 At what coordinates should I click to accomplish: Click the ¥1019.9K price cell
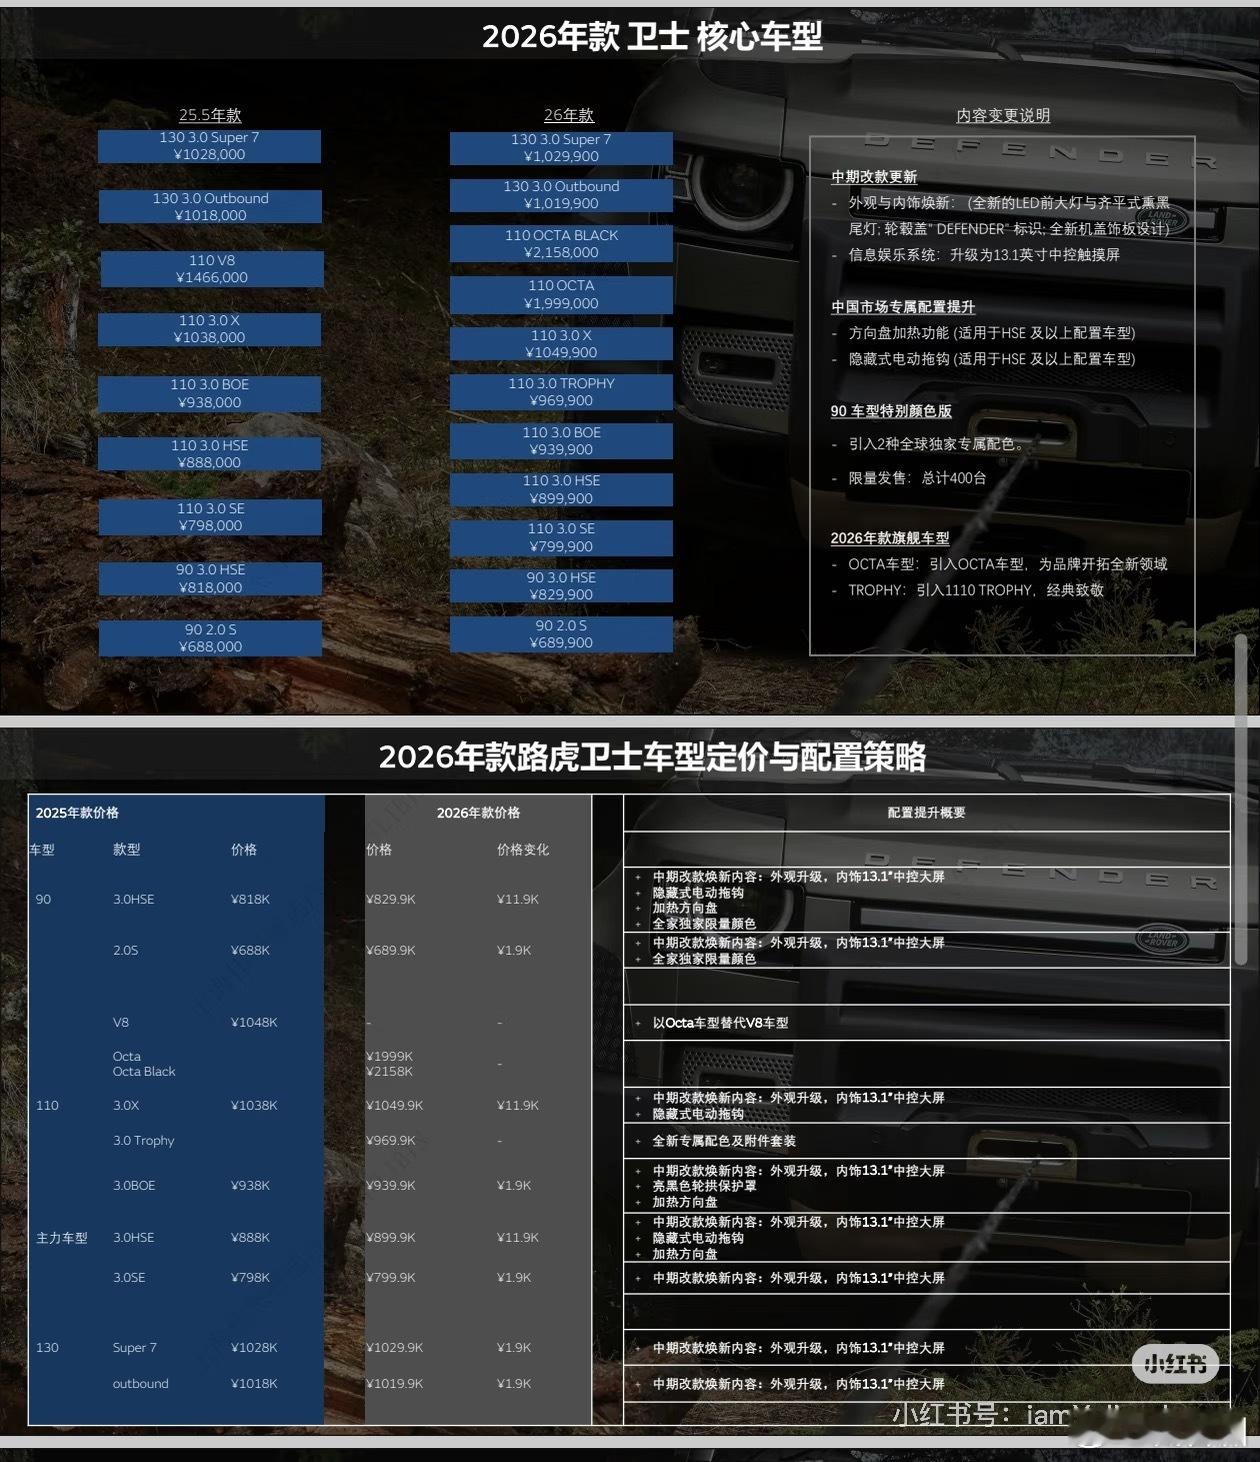click(x=395, y=1384)
